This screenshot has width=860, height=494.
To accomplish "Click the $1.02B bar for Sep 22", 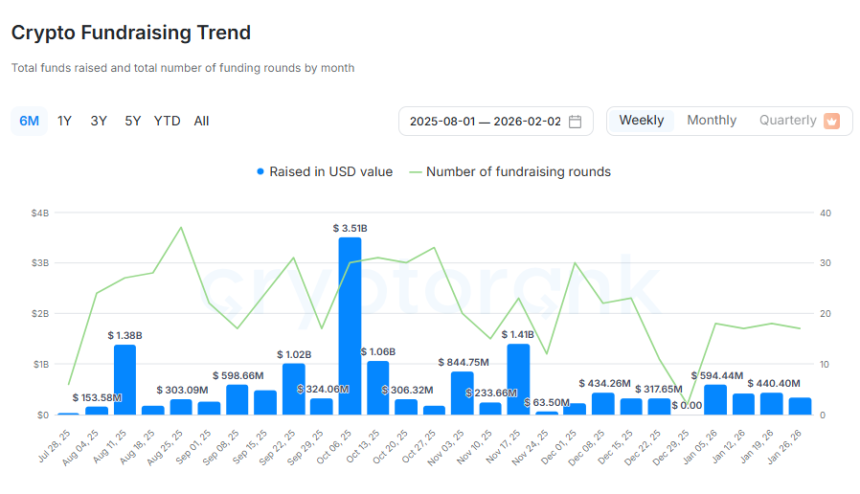I will tap(294, 388).
